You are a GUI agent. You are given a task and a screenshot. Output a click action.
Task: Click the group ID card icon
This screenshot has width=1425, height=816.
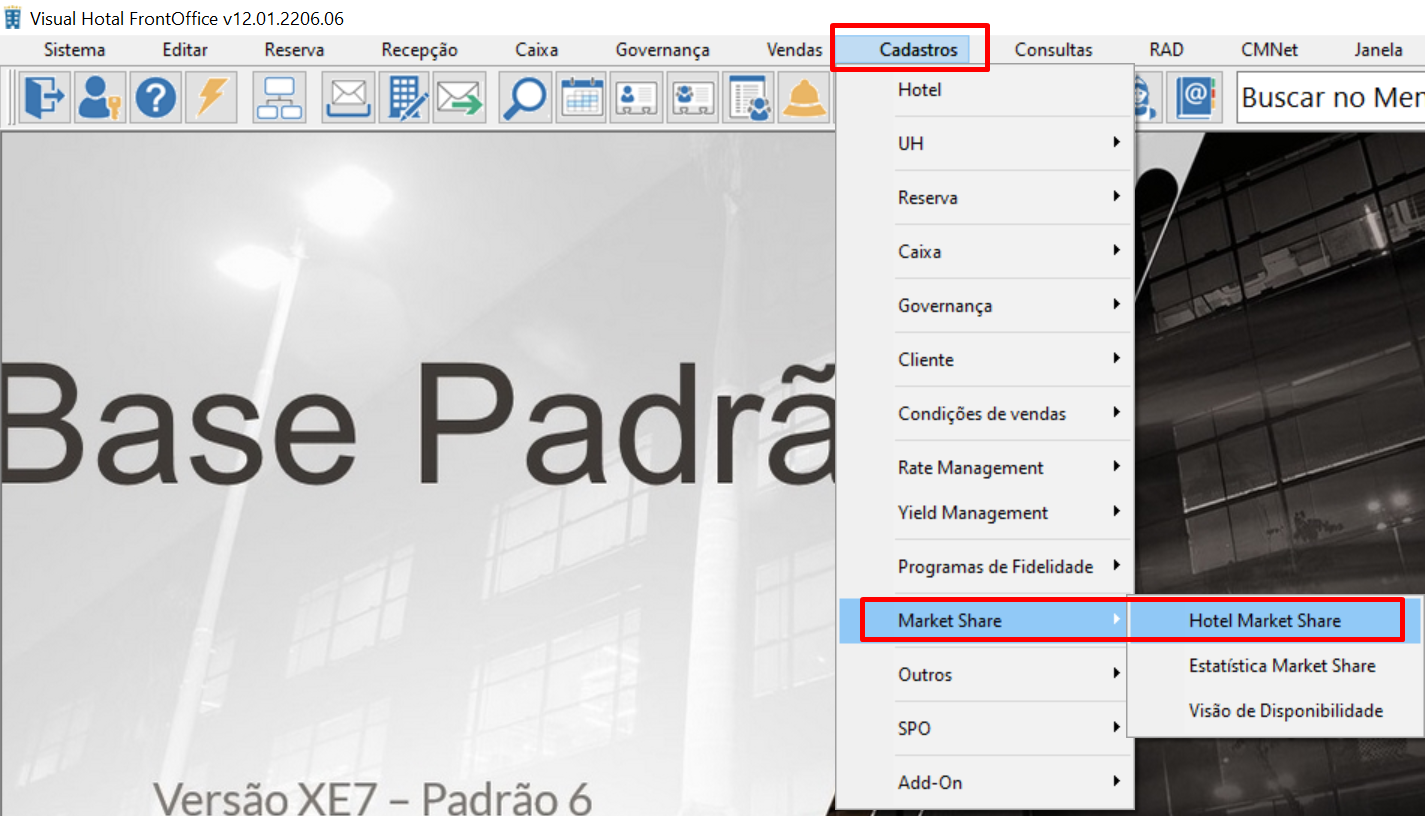(692, 98)
